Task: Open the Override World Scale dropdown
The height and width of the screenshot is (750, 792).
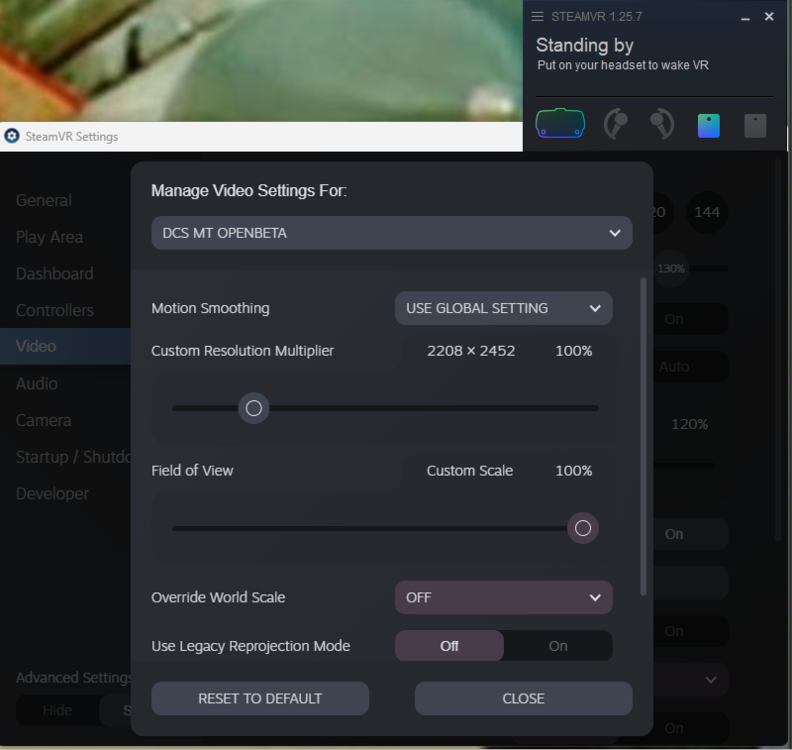Action: tap(504, 597)
